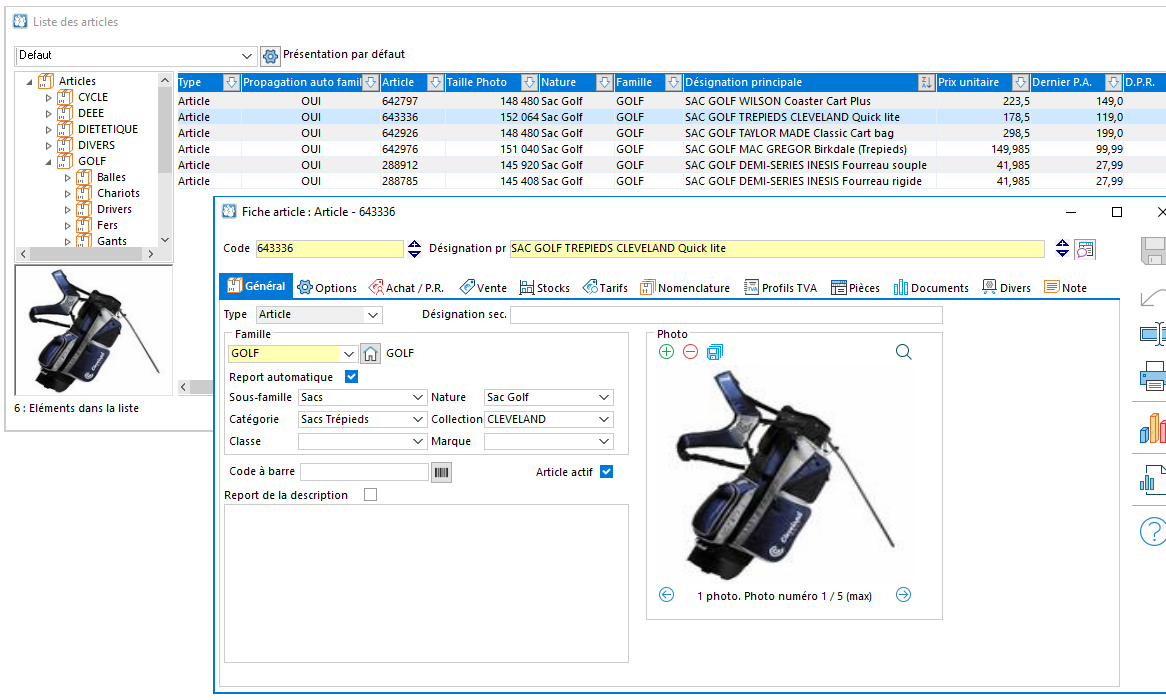Viewport: 1166px width, 700px height.
Task: Switch to the Tarifs tab
Action: coord(605,287)
